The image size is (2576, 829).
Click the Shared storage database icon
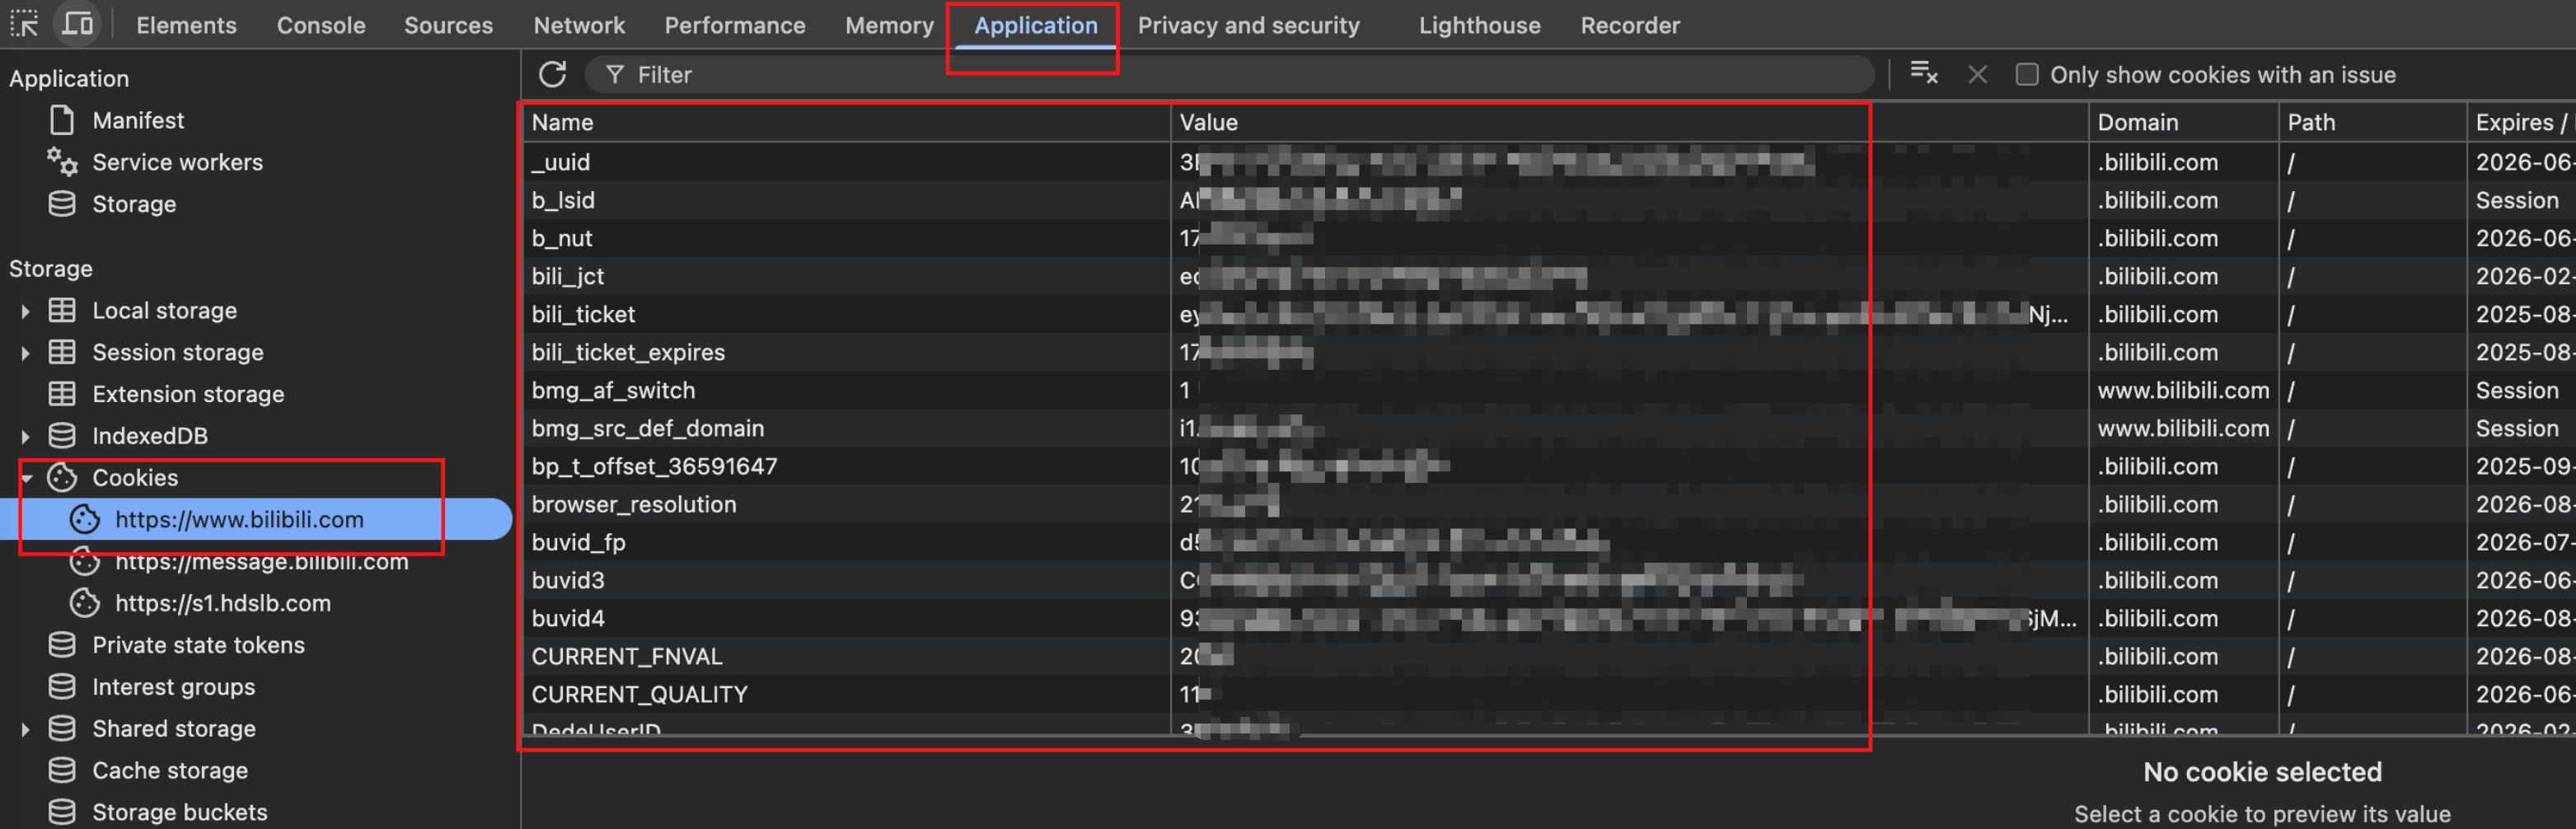[62, 729]
